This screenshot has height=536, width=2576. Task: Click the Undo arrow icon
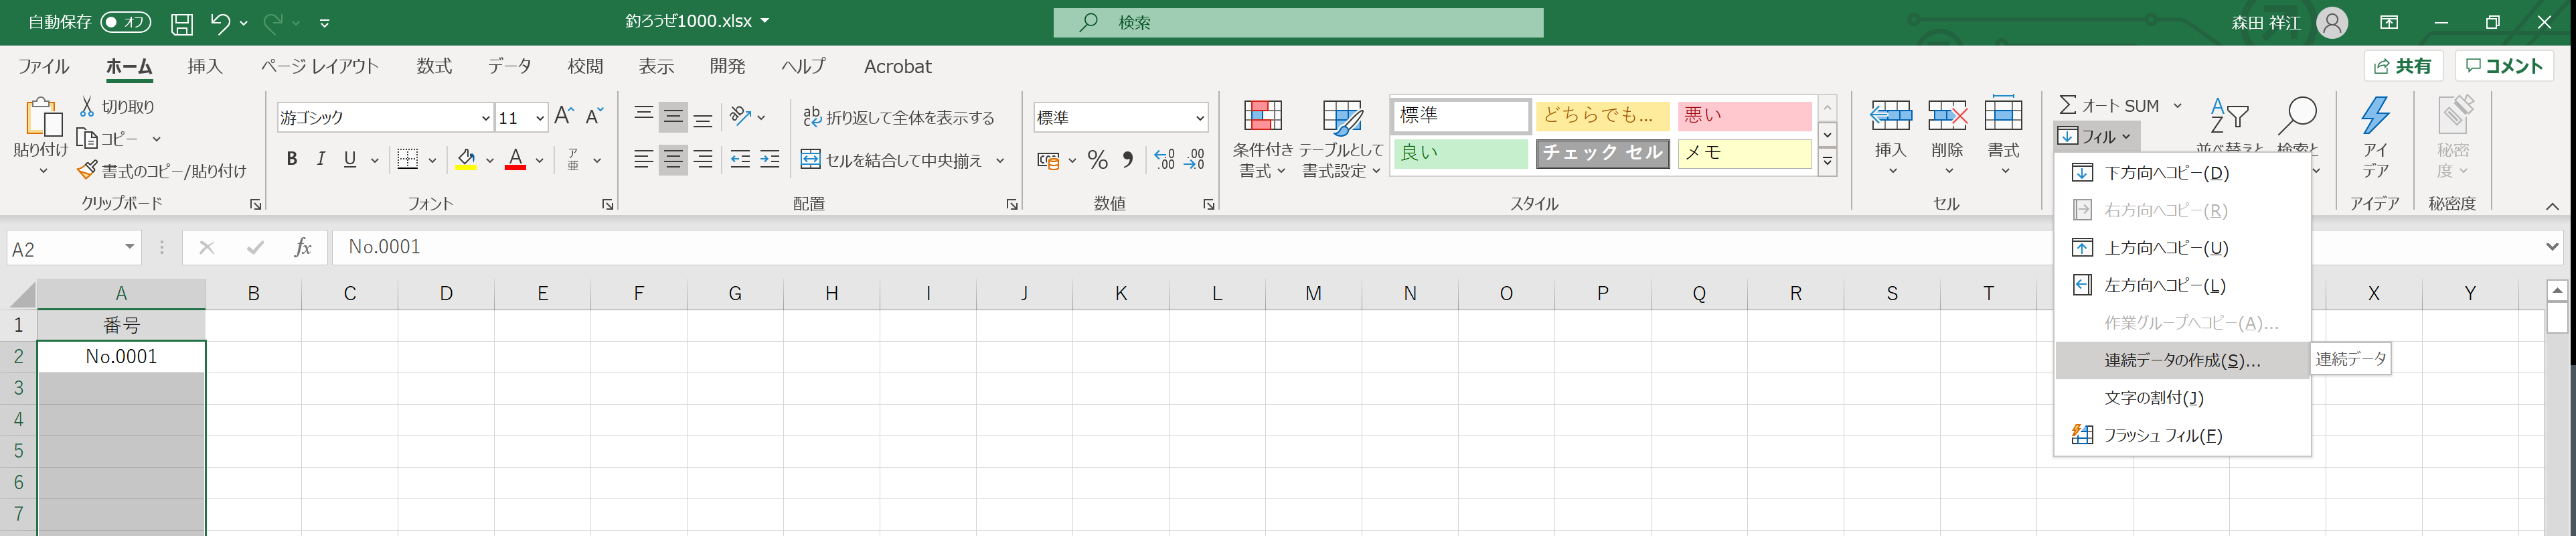click(x=220, y=22)
